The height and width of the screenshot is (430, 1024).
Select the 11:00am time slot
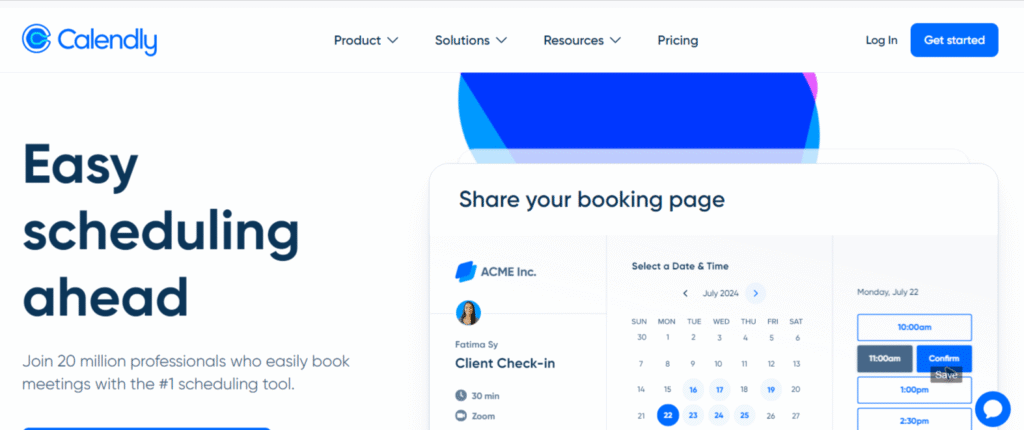pos(885,359)
